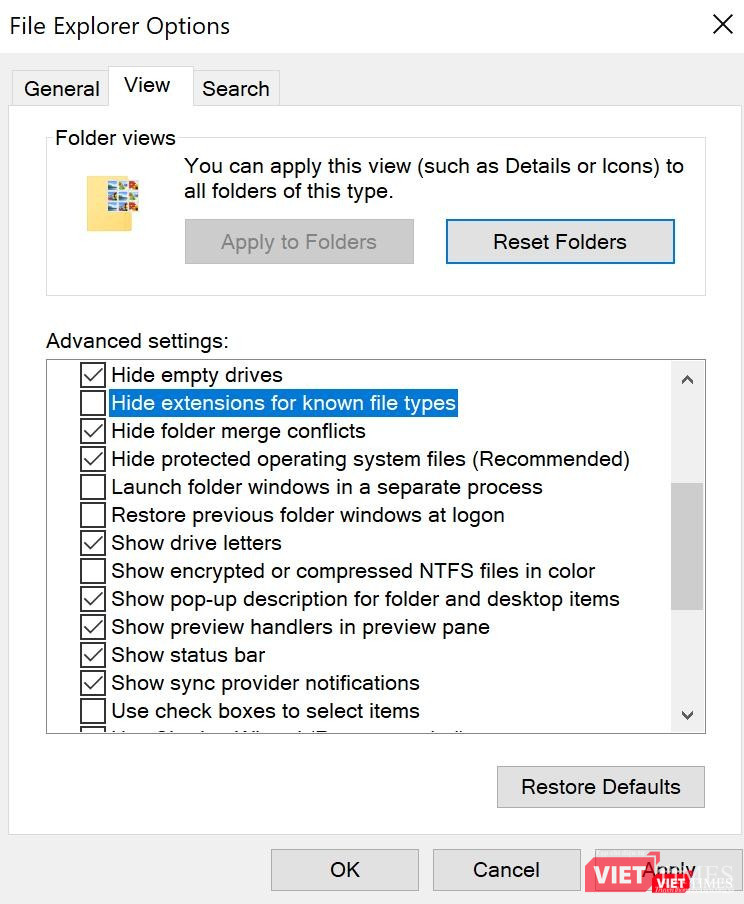Click the scroll-up arrow in settings list
This screenshot has height=904, width=744.
[x=687, y=380]
